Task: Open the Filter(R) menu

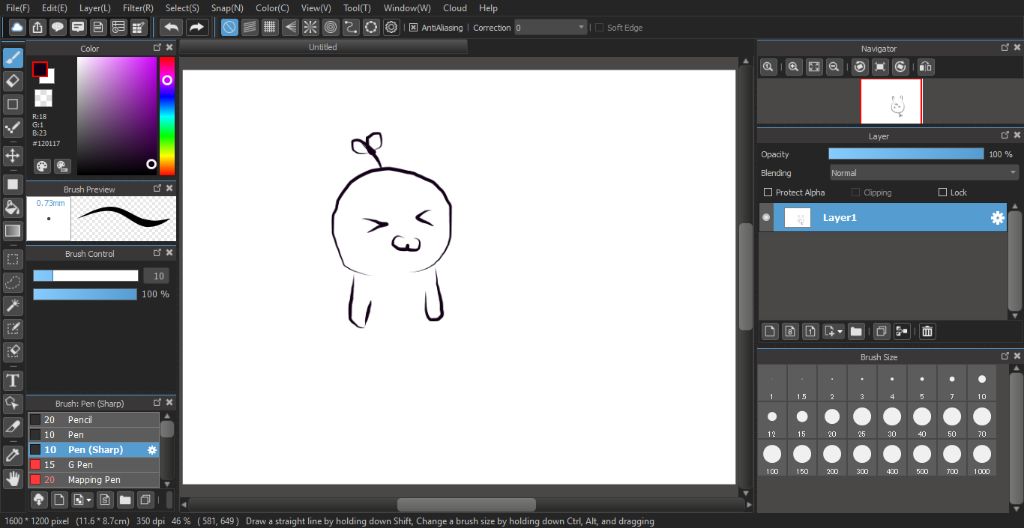Action: [138, 8]
